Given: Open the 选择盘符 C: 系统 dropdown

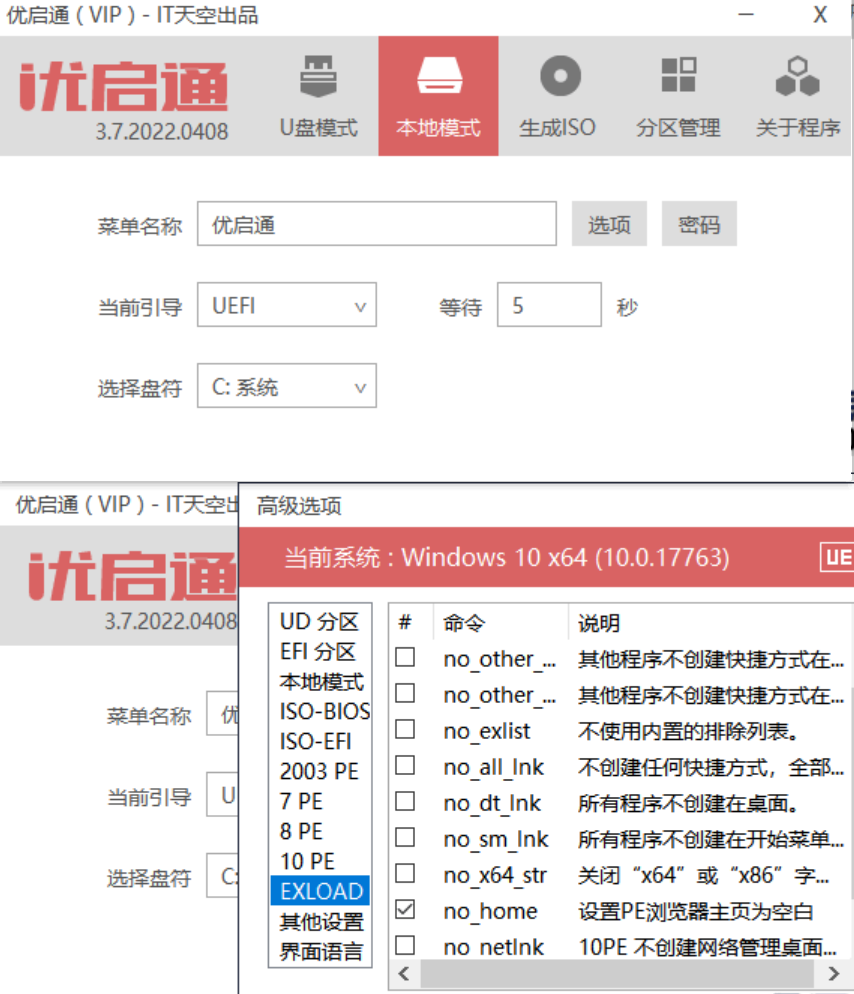Looking at the screenshot, I should (286, 387).
